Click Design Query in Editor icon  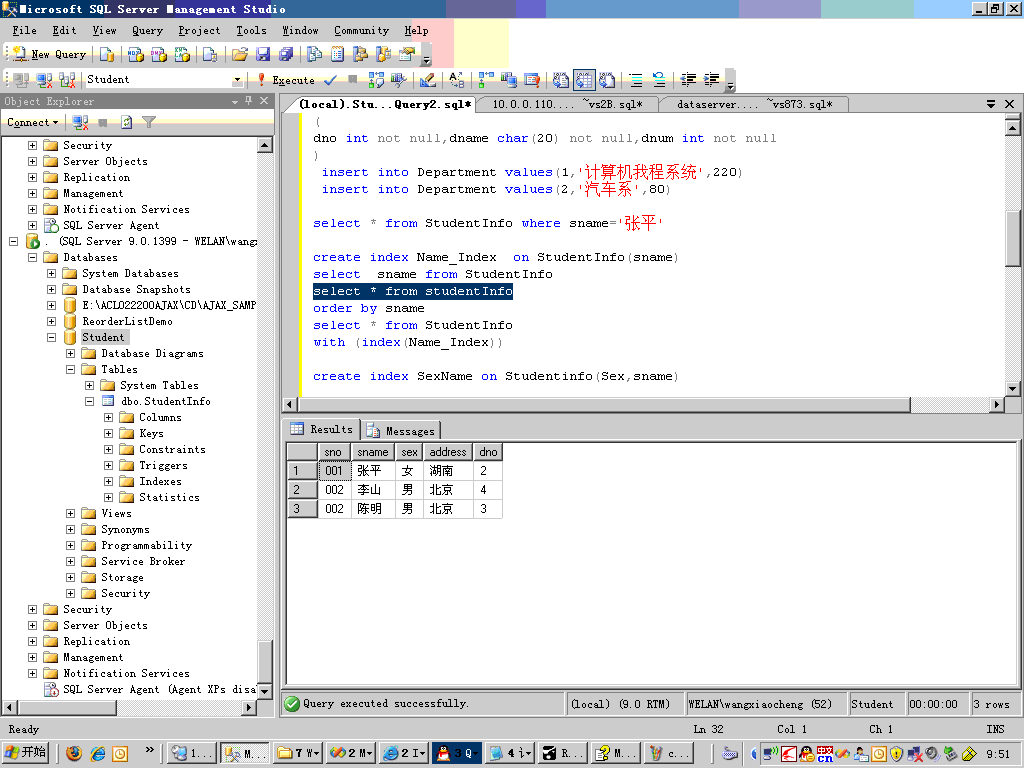click(427, 80)
